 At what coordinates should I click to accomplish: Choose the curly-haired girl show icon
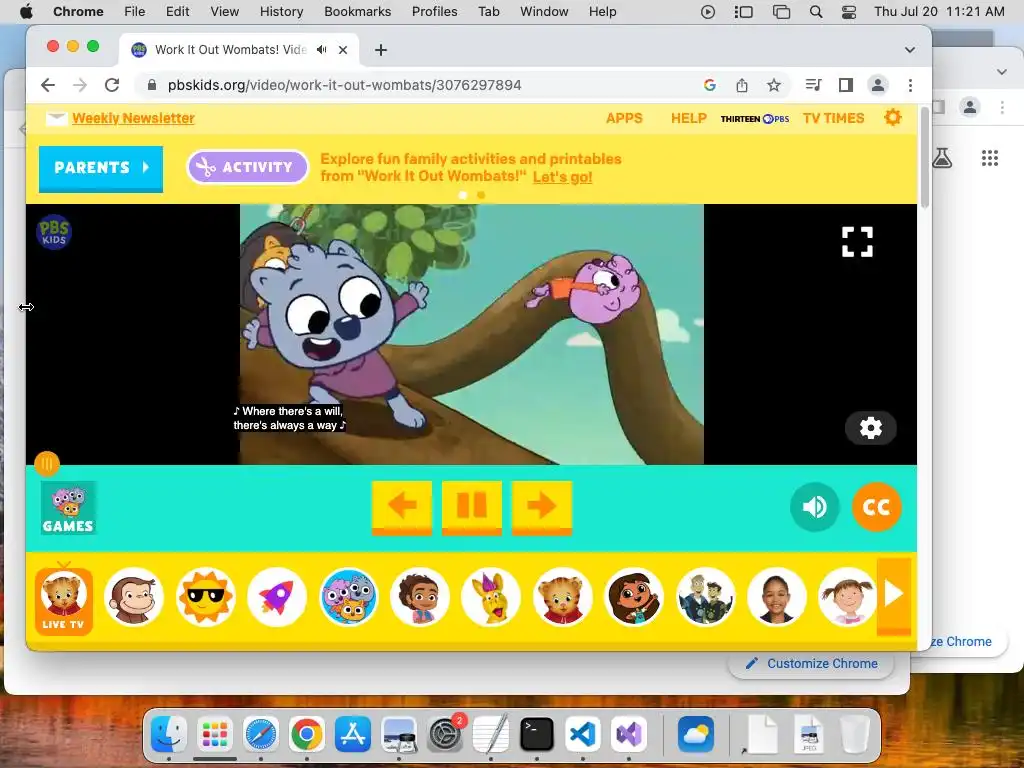point(419,597)
